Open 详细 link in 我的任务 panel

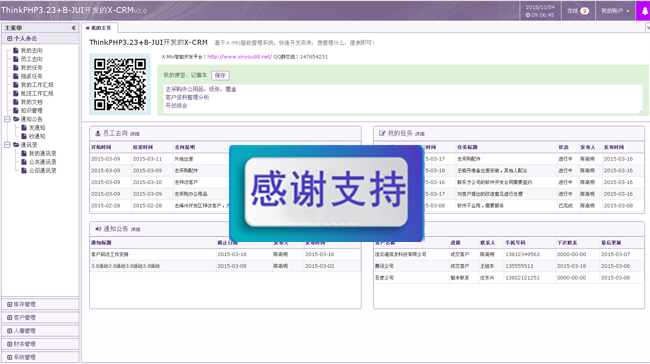(x=420, y=134)
